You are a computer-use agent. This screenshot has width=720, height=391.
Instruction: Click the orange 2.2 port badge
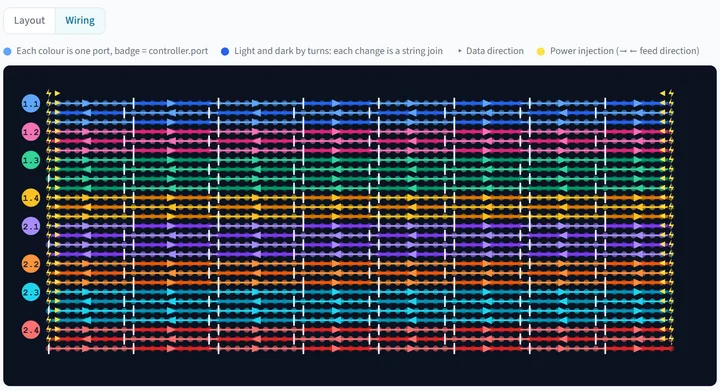pyautogui.click(x=31, y=264)
